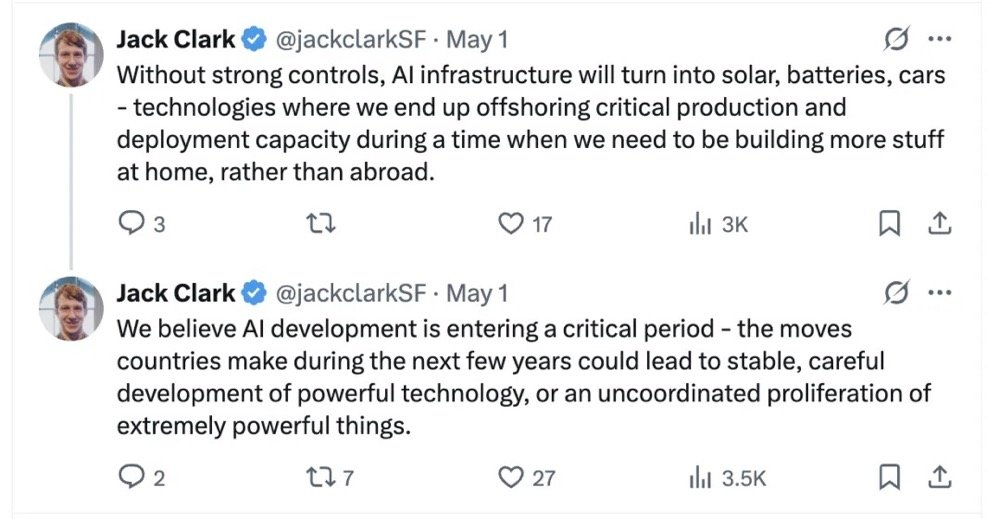
Task: Open Grok icon on second tweet
Action: pos(897,294)
